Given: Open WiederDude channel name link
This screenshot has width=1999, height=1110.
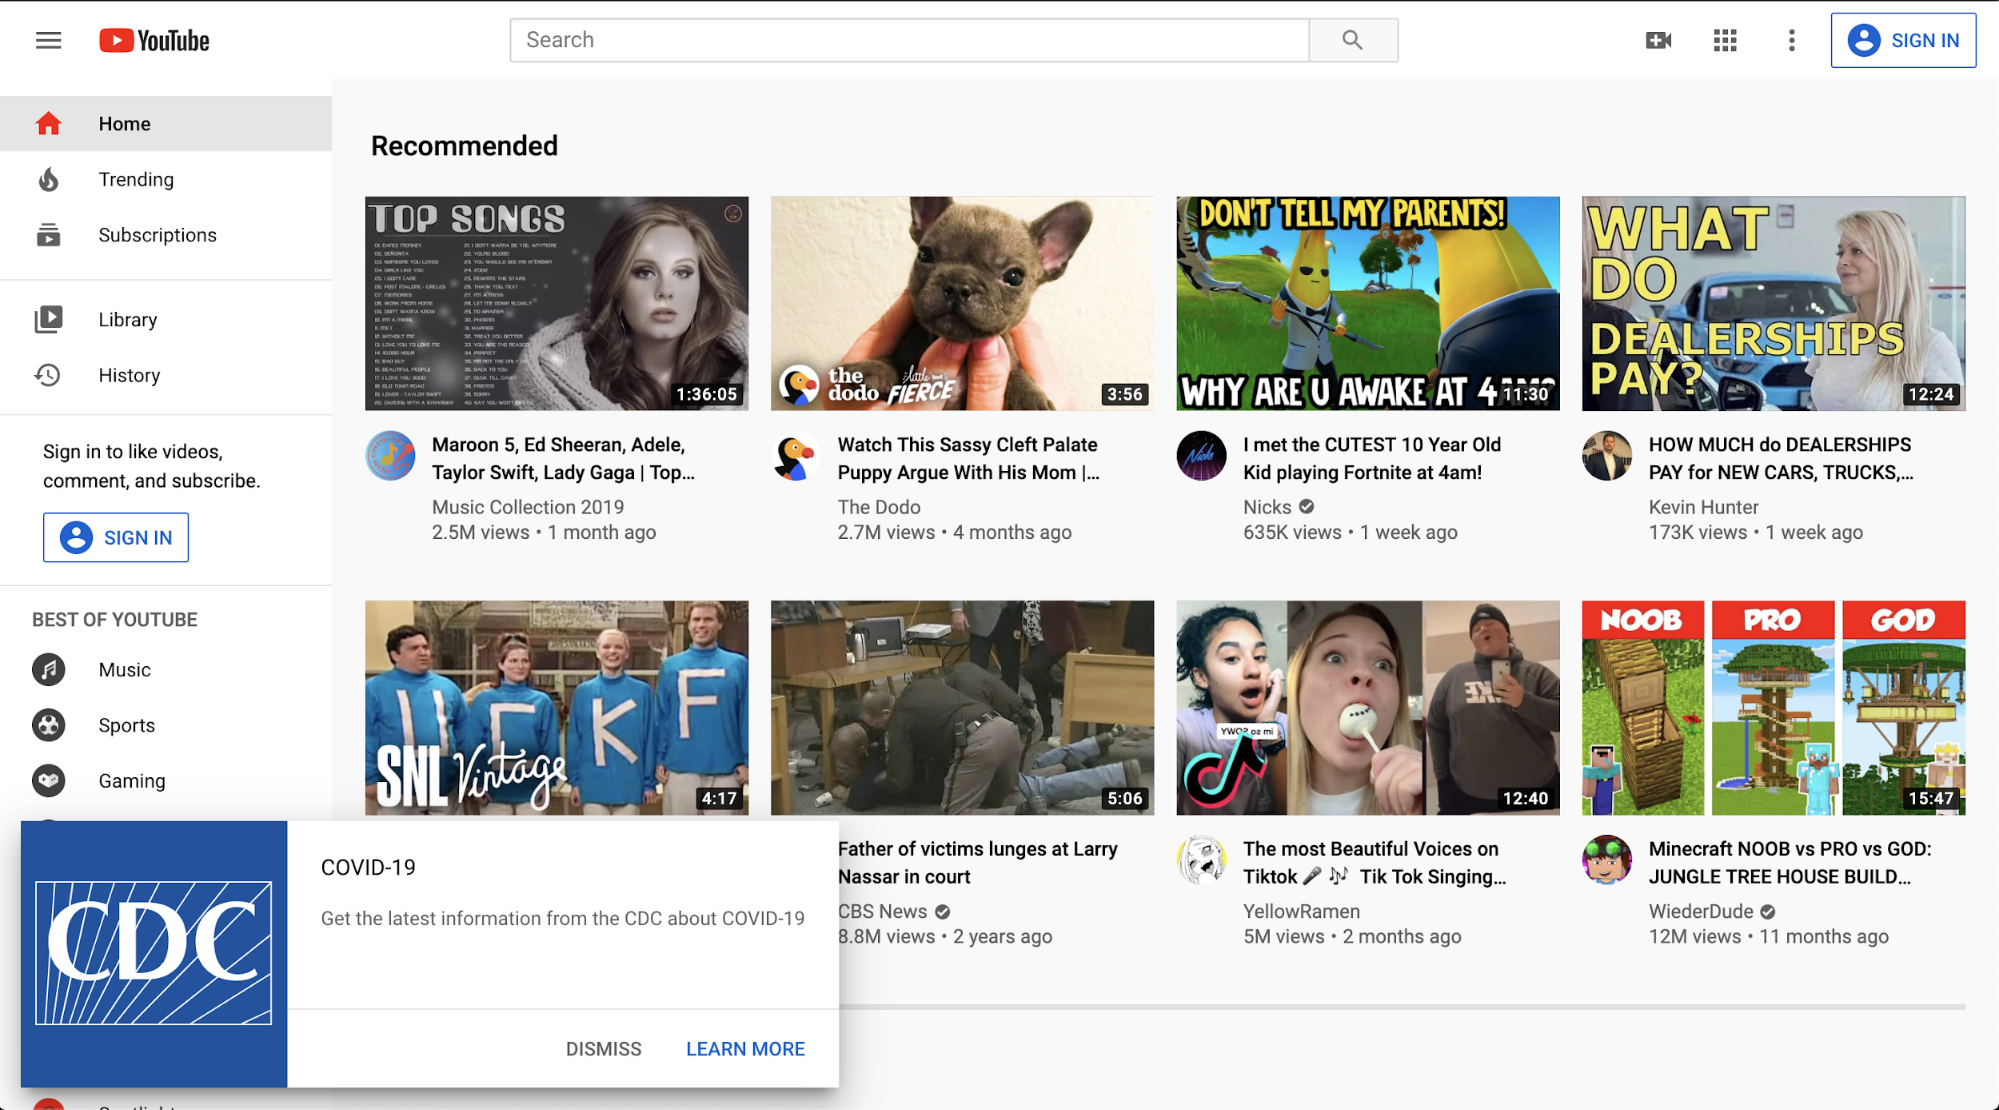Looking at the screenshot, I should pyautogui.click(x=1701, y=911).
